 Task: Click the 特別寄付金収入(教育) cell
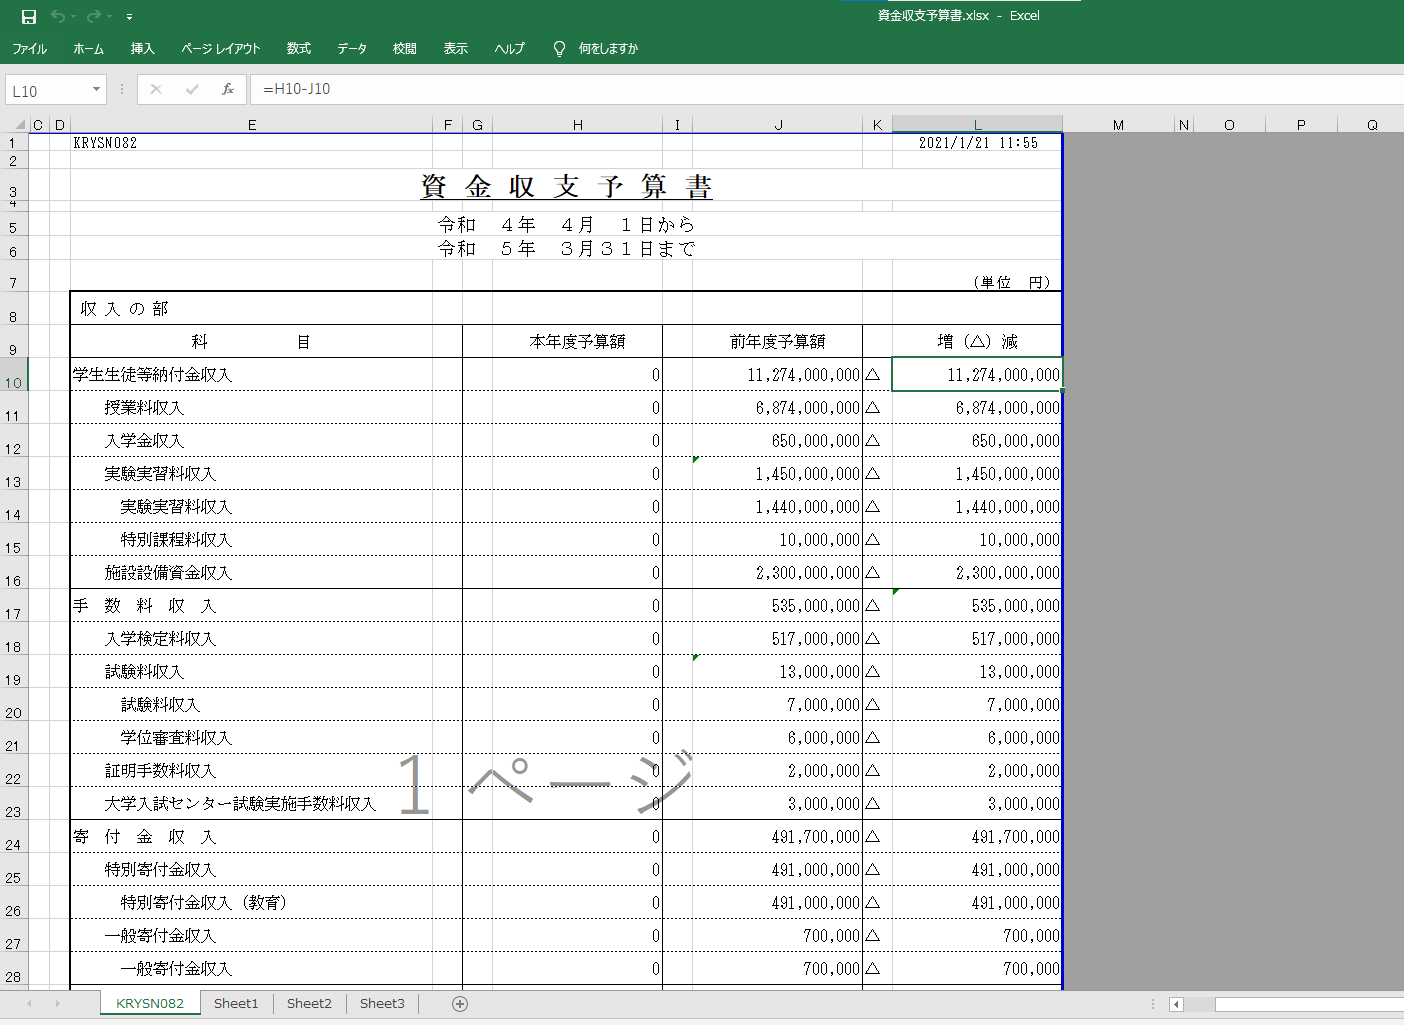point(204,903)
